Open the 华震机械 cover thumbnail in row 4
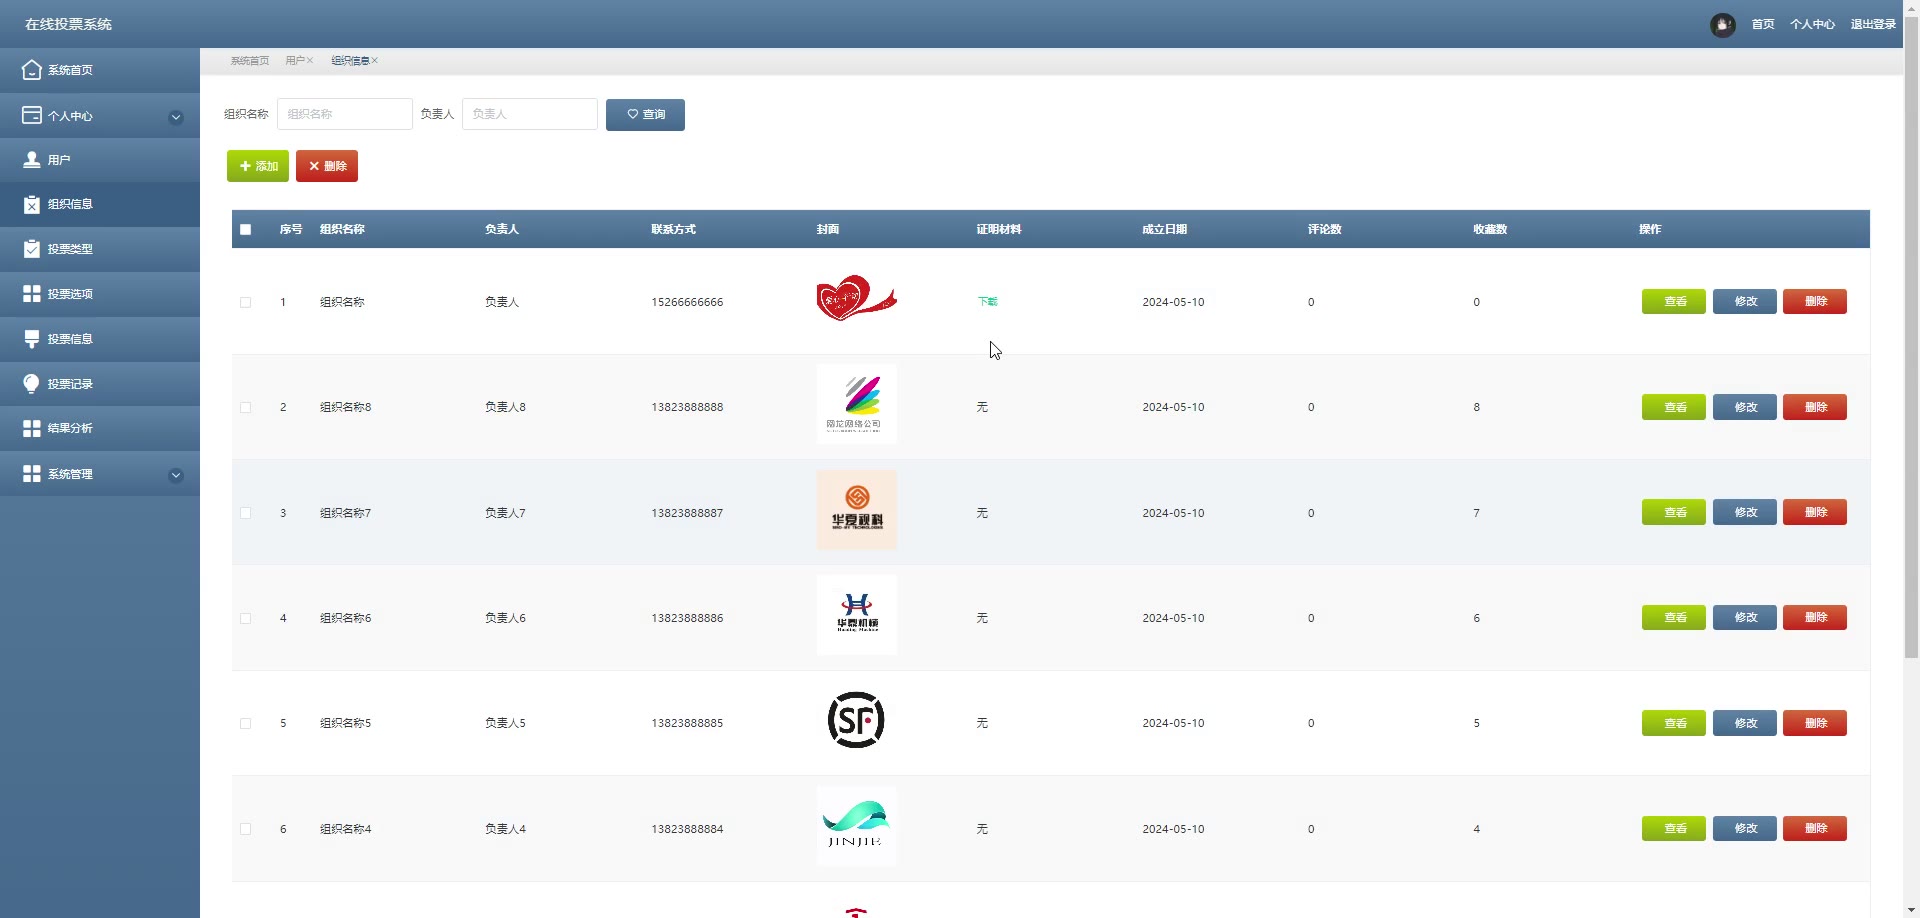Viewport: 1920px width, 918px height. click(857, 615)
